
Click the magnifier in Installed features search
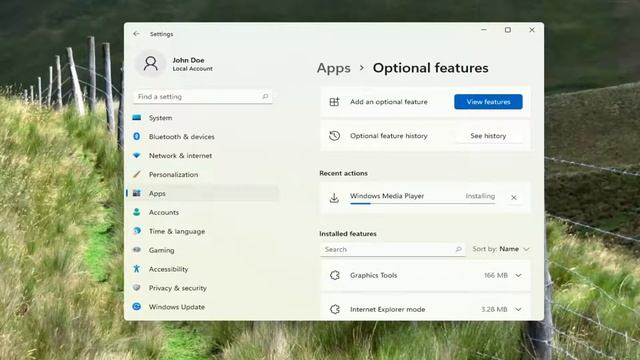[458, 249]
